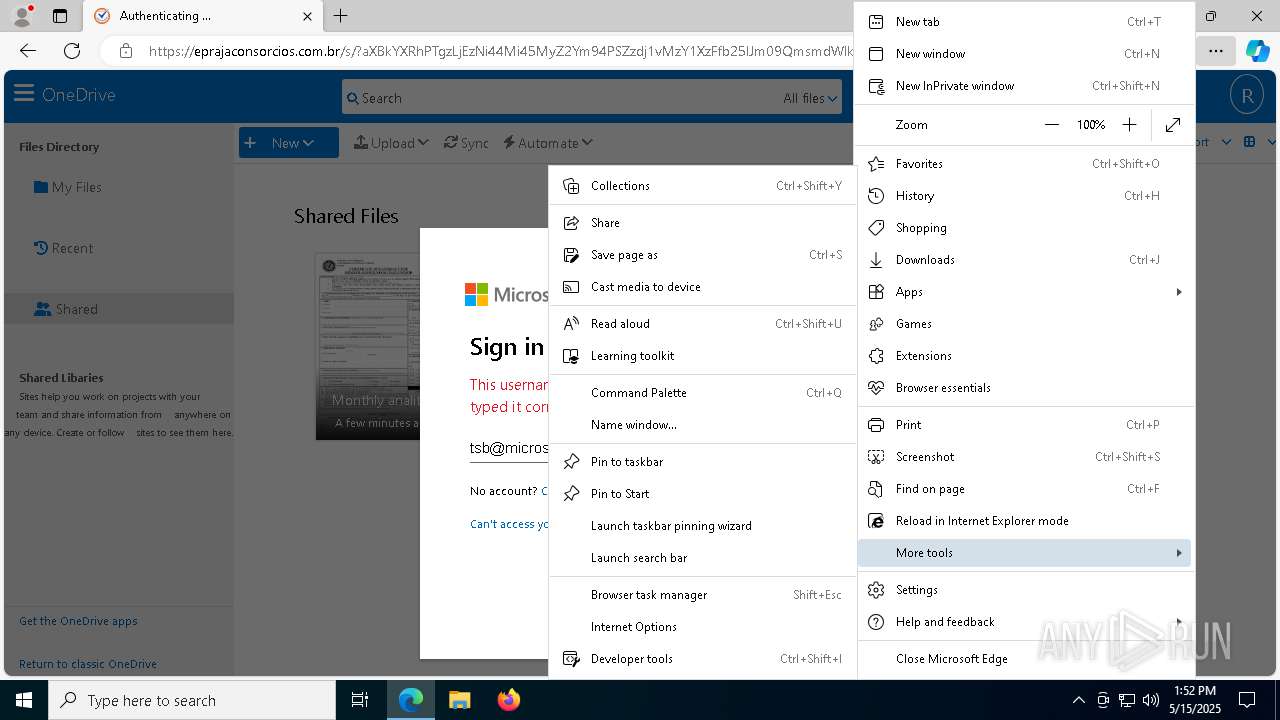Expand the More tools submenu arrow
This screenshot has height=720, width=1280.
click(1179, 553)
